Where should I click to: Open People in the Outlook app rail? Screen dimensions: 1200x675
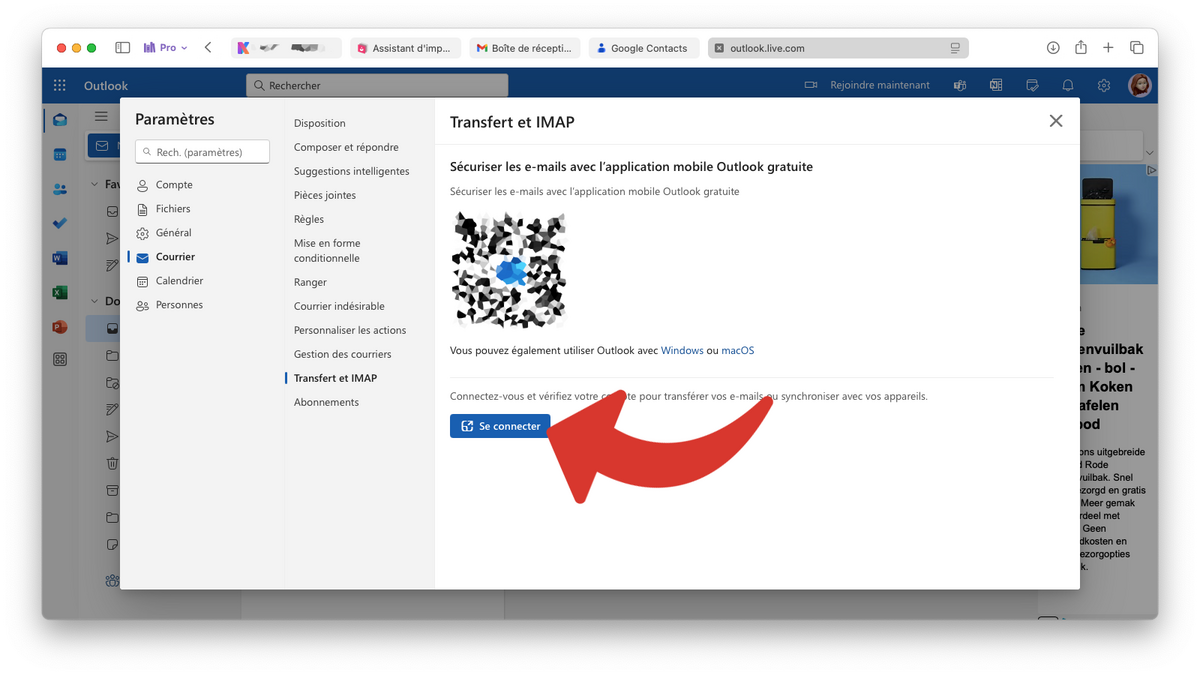click(60, 189)
